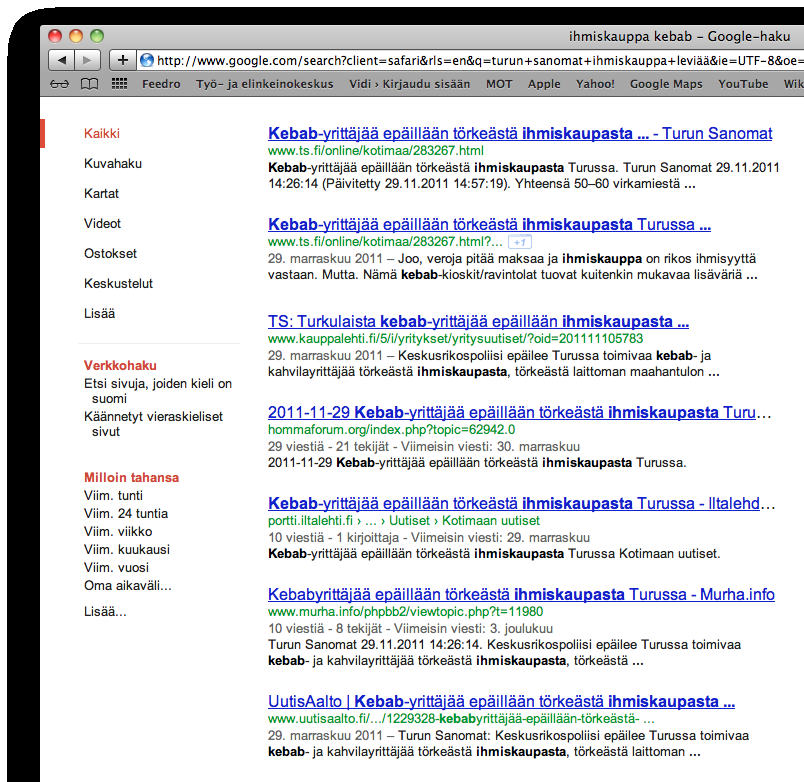Open second result titled Kebab-yrittäjää ... ihmiskaupasta Turussa ...
Viewport: 804px width, 782px height.
click(490, 224)
